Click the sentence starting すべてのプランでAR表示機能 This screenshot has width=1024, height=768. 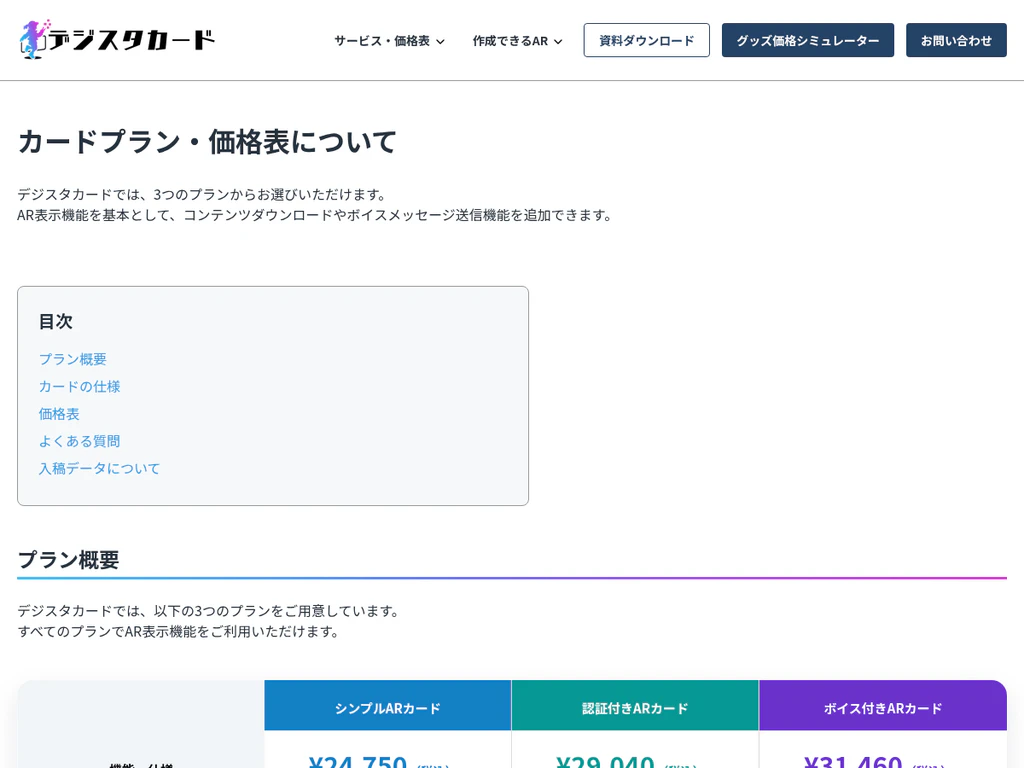click(179, 632)
